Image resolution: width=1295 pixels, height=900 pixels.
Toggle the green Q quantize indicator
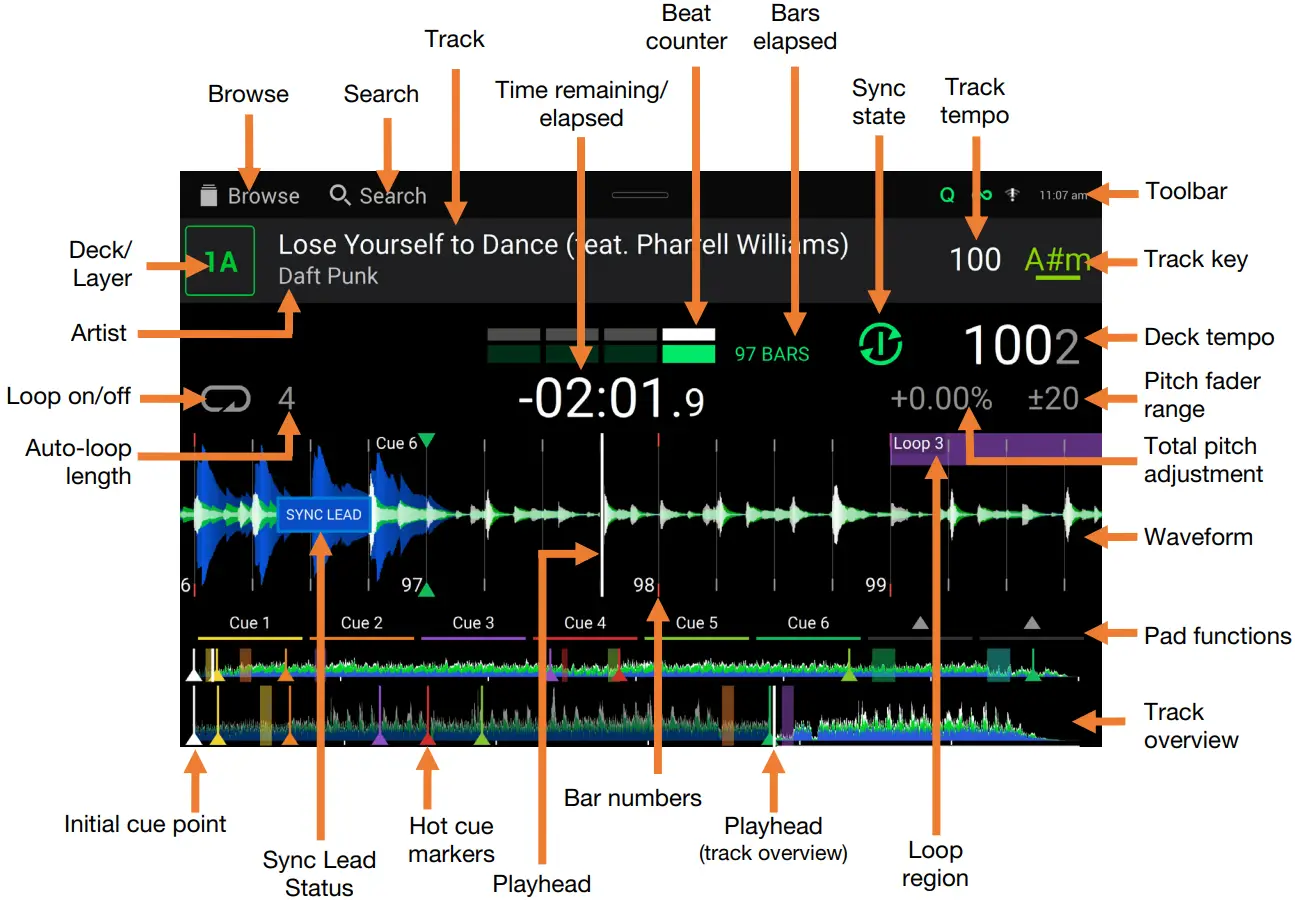pyautogui.click(x=947, y=195)
